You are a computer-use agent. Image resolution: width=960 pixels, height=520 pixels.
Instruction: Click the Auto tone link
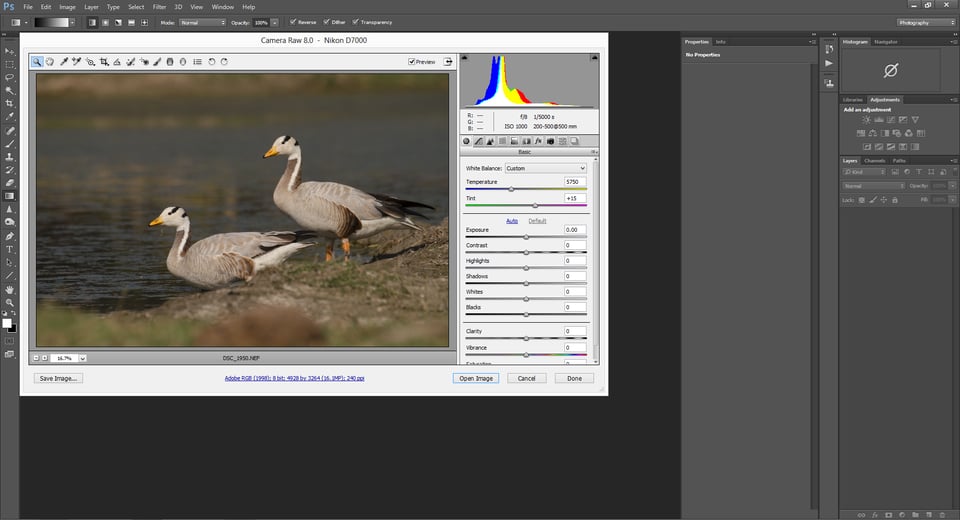[x=512, y=220]
